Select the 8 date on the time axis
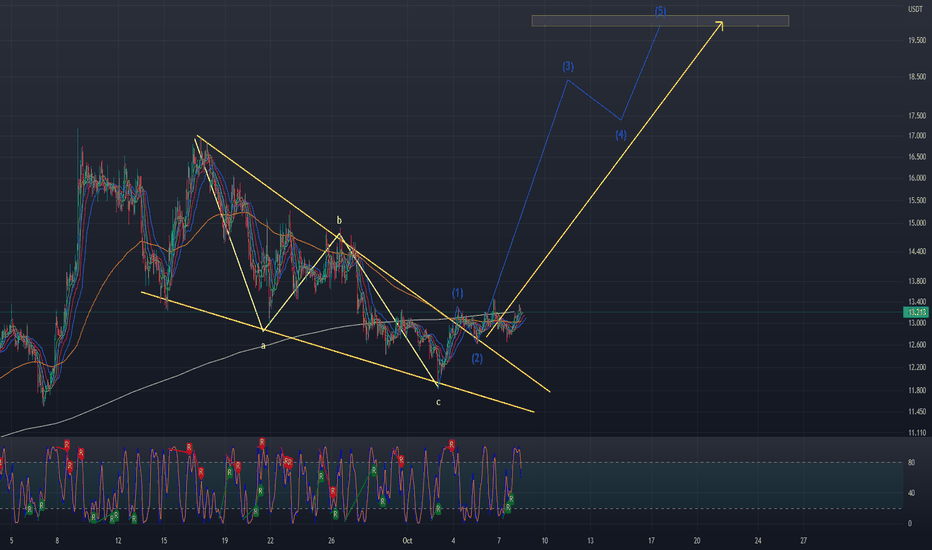 (57, 541)
